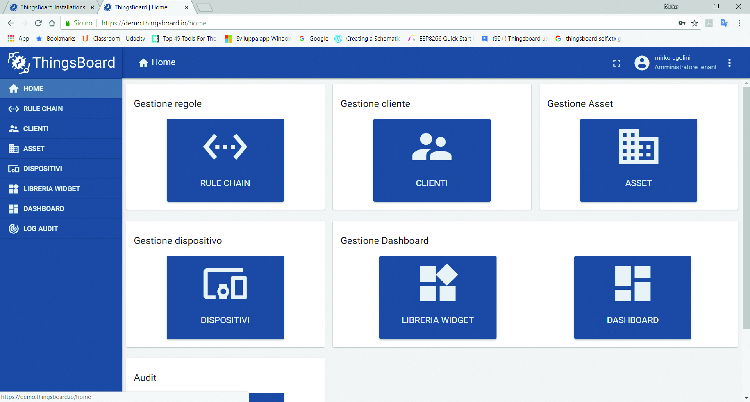The image size is (750, 402).
Task: Click the Log Audit sidebar icon
Action: 13,228
